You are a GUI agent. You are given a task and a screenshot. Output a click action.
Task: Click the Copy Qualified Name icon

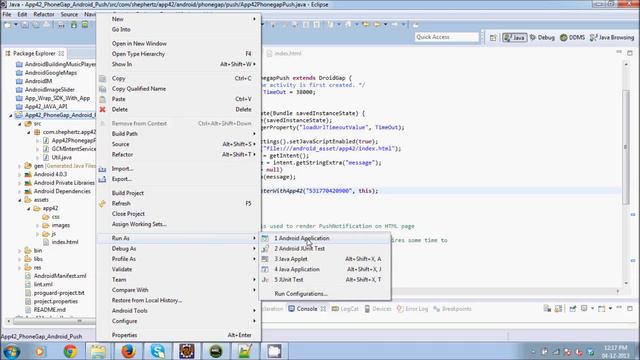pyautogui.click(x=102, y=89)
